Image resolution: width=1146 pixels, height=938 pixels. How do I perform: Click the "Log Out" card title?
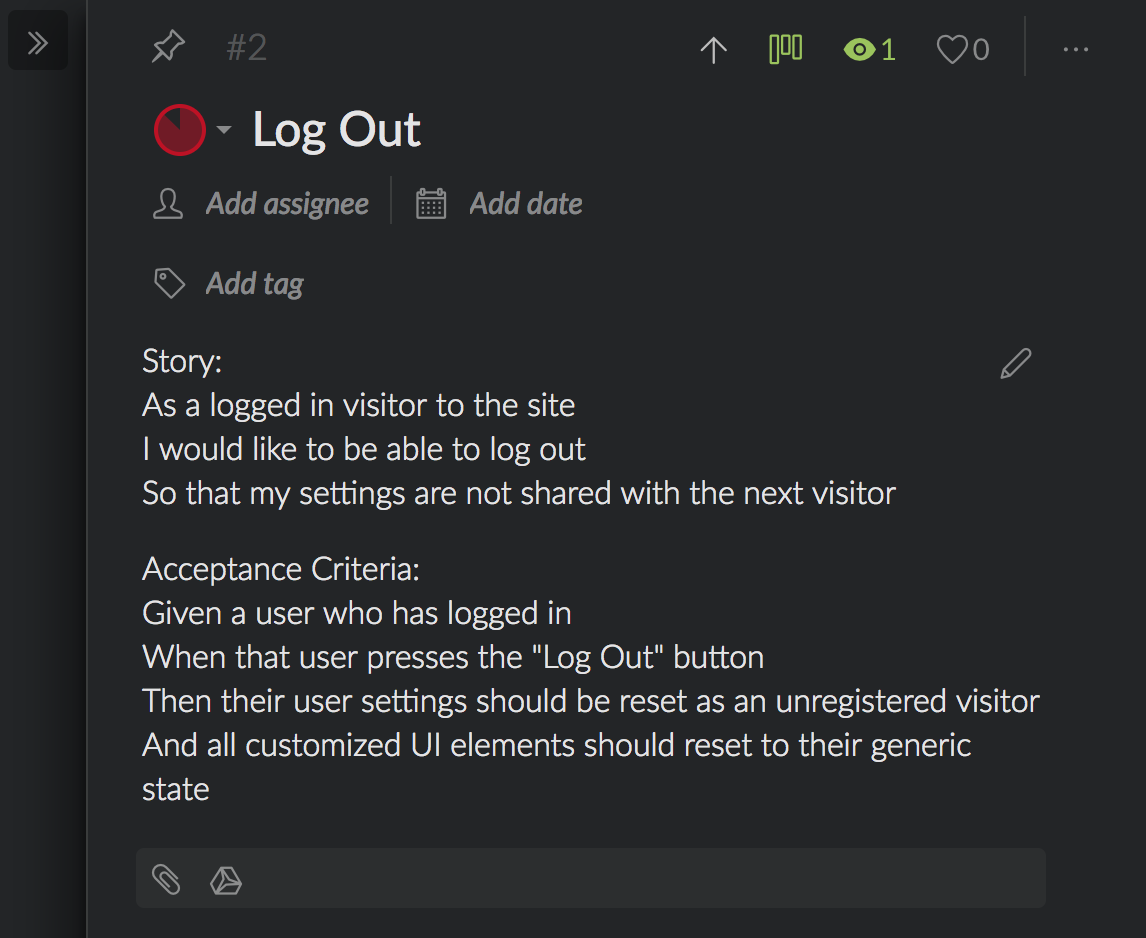click(337, 130)
